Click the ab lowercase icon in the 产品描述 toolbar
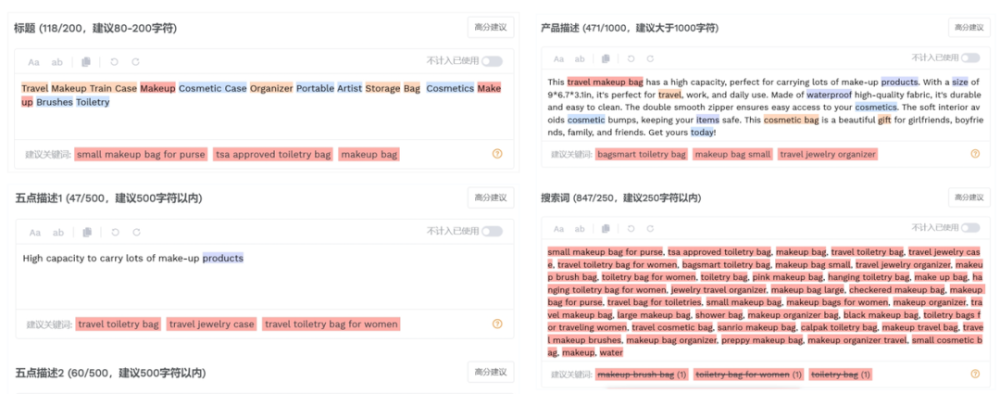The width and height of the screenshot is (1000, 394). [x=580, y=59]
